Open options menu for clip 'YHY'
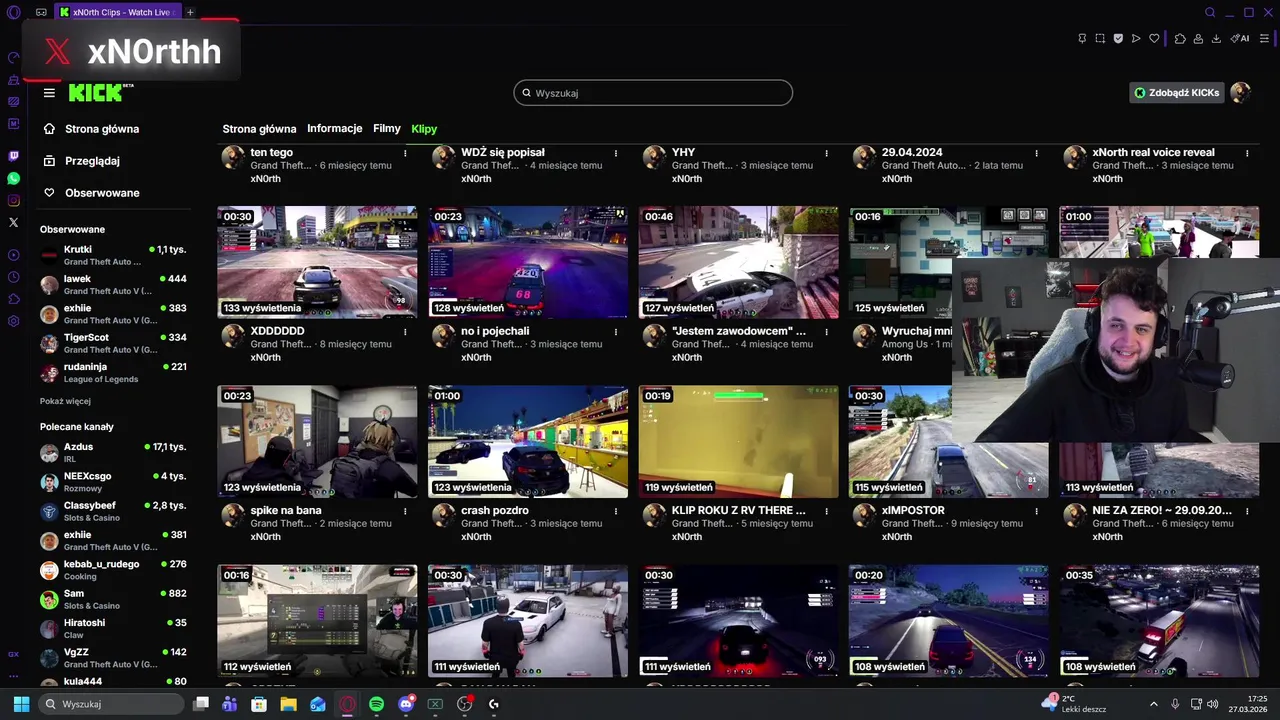The image size is (1280, 720). tap(826, 153)
